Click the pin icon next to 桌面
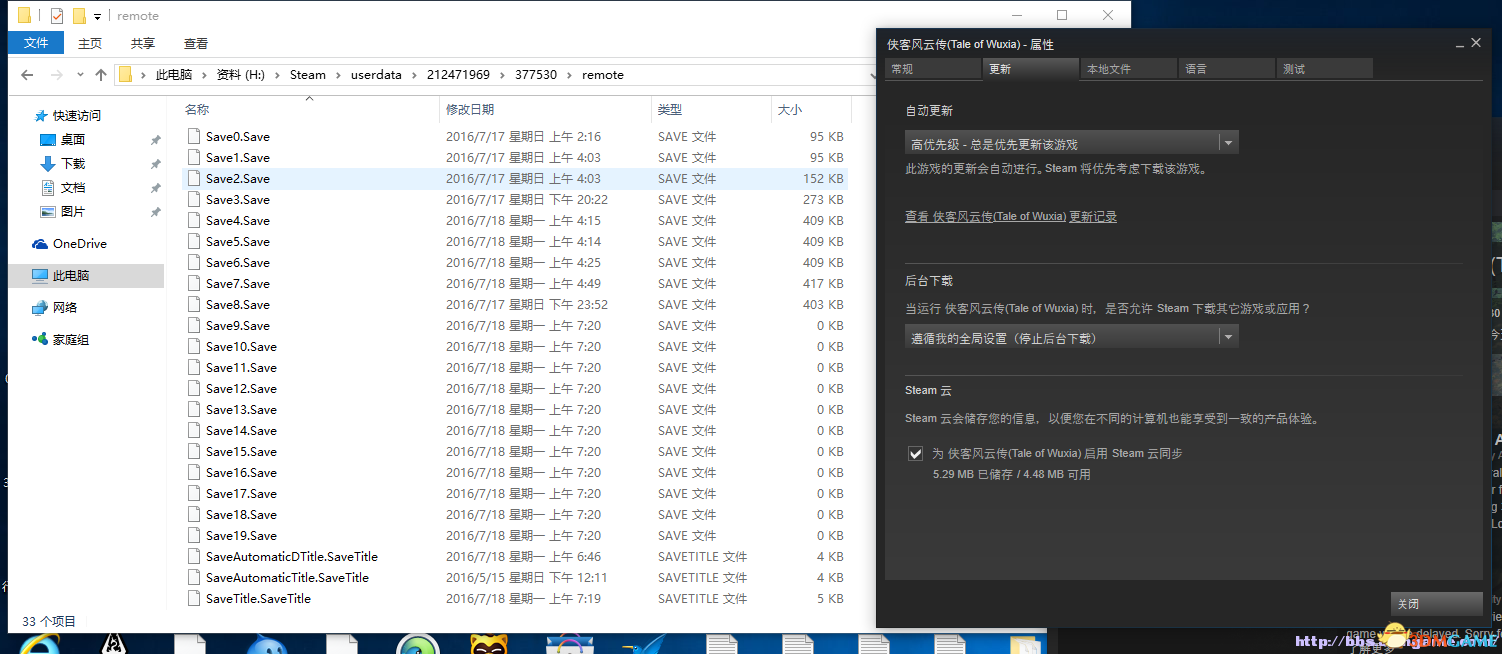The height and width of the screenshot is (654, 1502). pos(155,140)
